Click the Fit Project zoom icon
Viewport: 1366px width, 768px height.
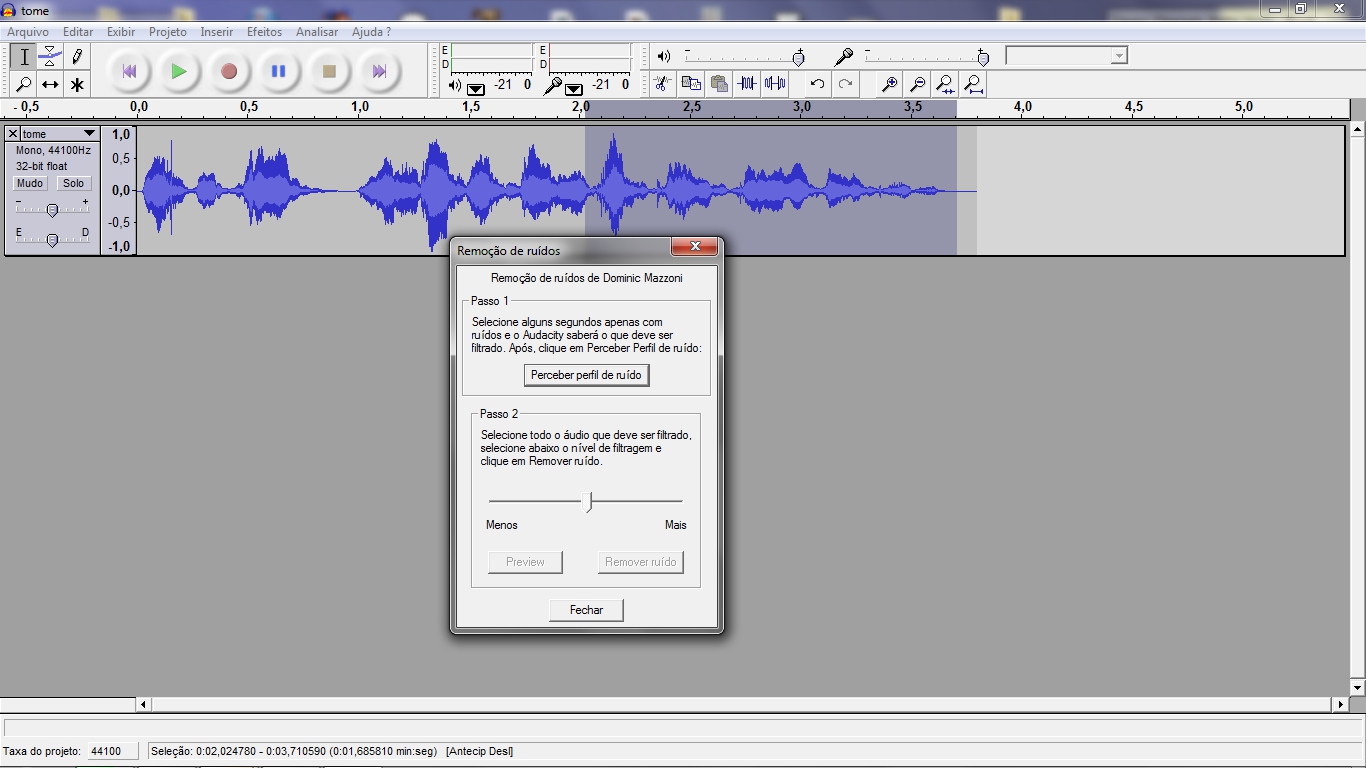(972, 84)
